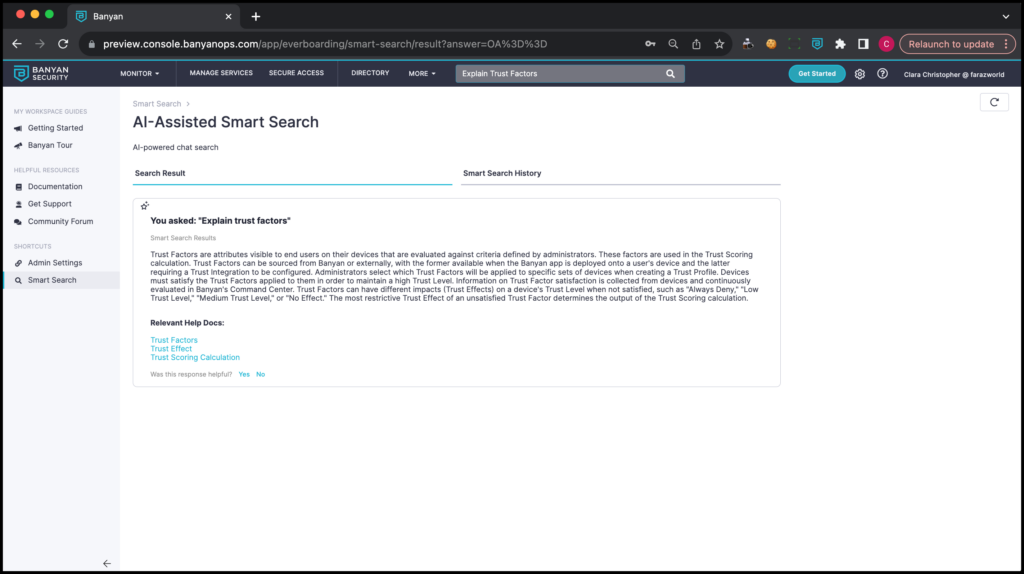Expand the MORE dropdown menu

(422, 74)
